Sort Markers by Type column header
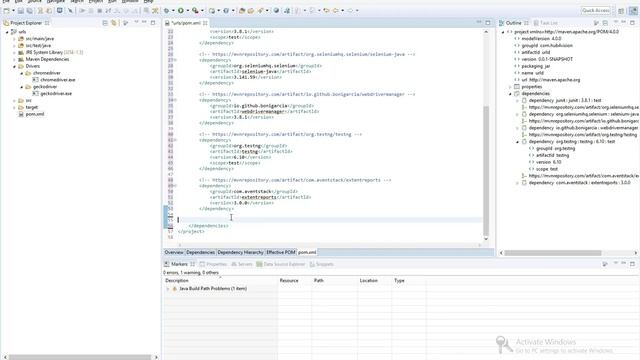Viewport: 640px width, 360px height. point(408,281)
